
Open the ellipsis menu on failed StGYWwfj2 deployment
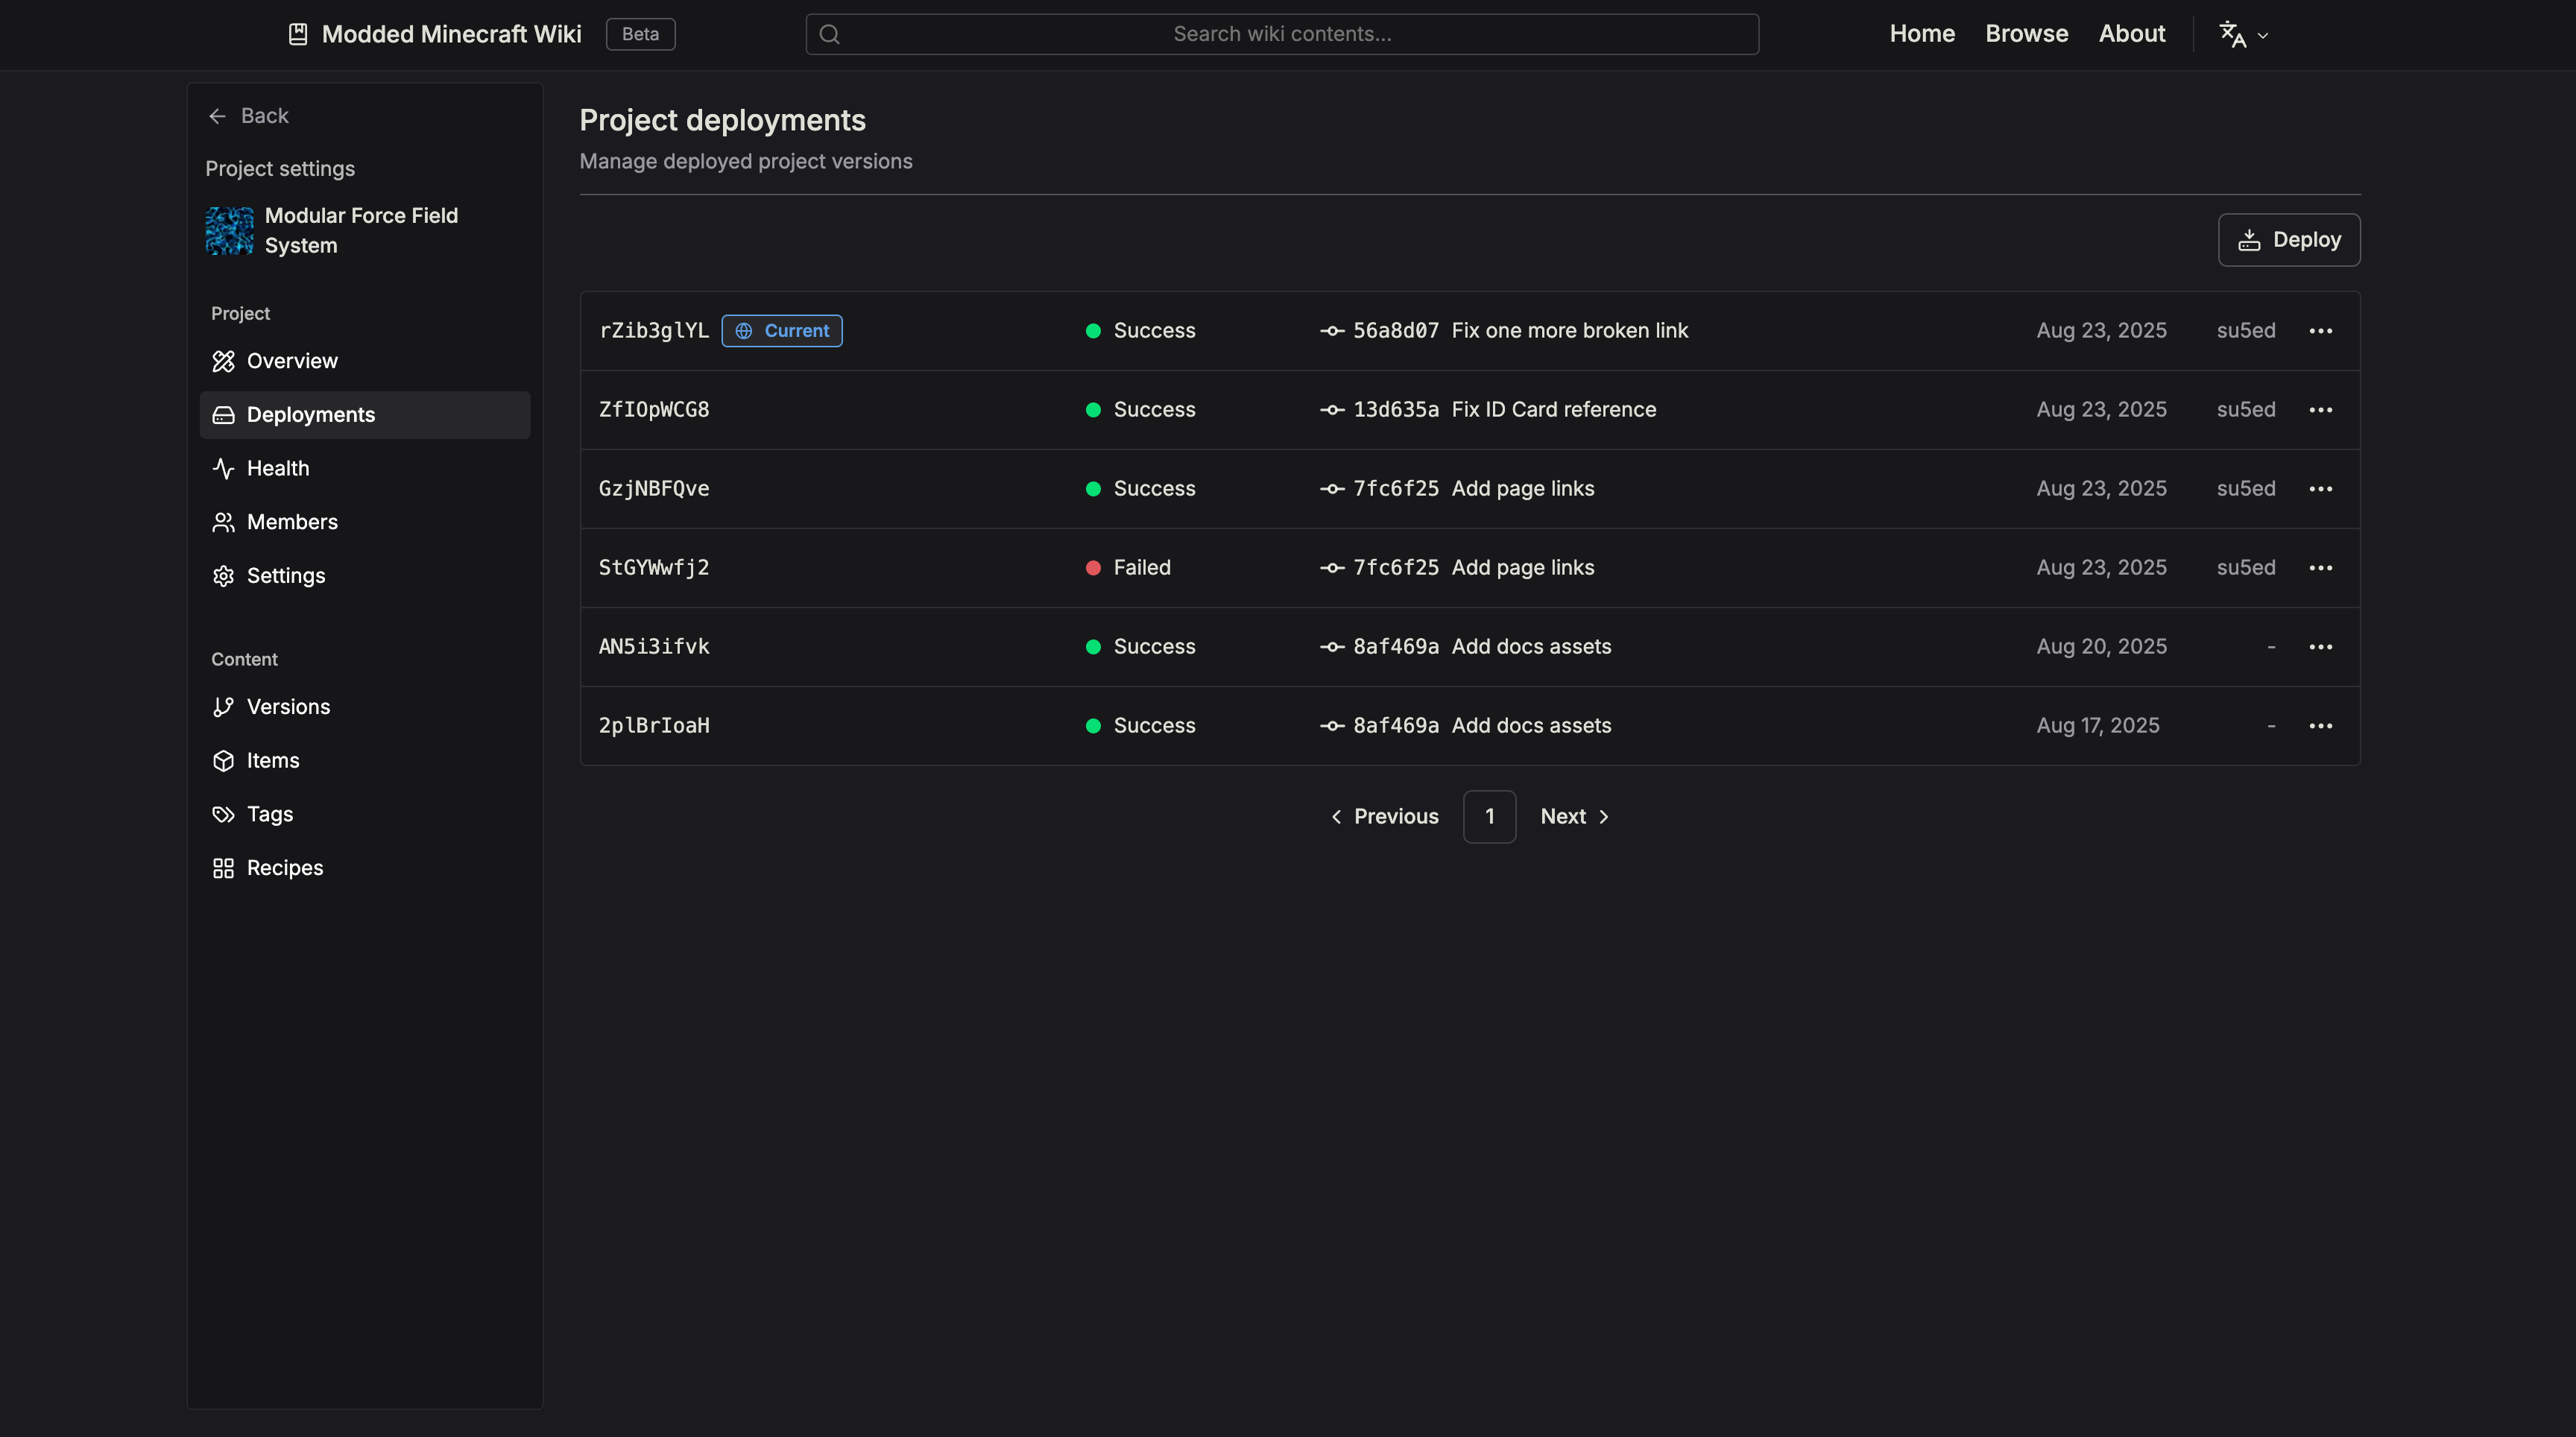click(x=2322, y=567)
